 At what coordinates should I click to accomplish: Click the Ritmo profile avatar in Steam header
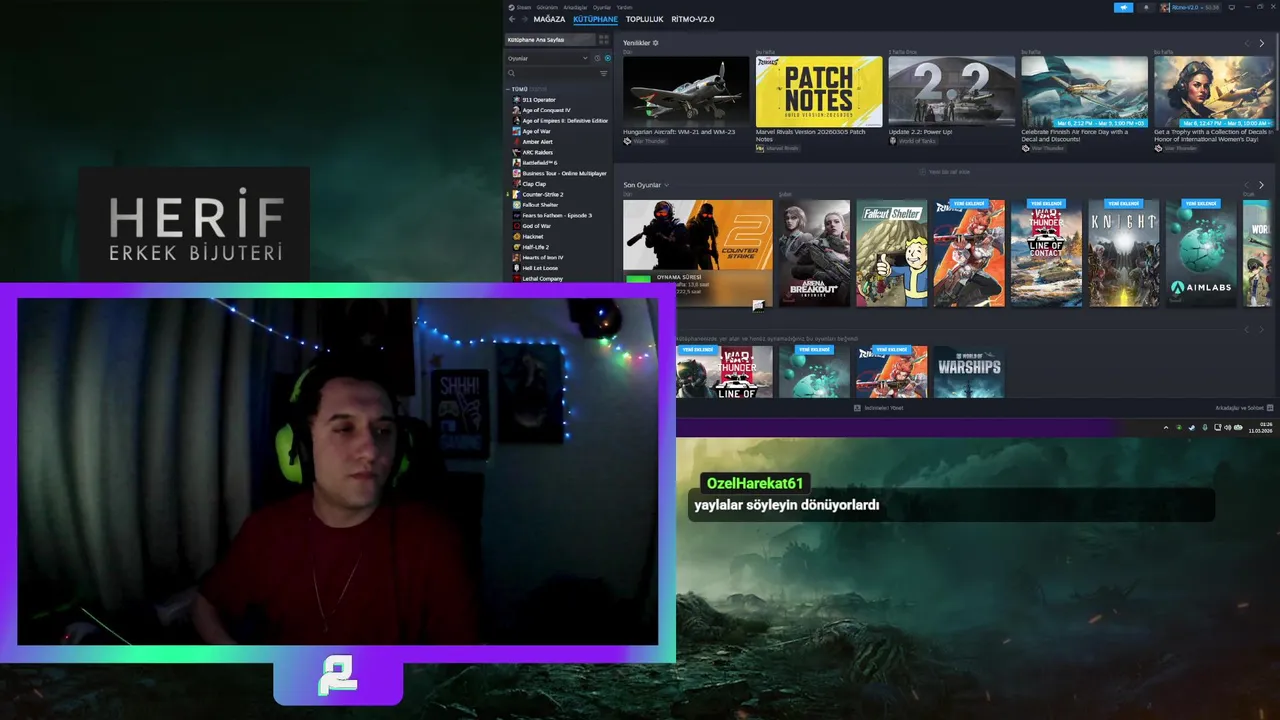coord(1165,7)
